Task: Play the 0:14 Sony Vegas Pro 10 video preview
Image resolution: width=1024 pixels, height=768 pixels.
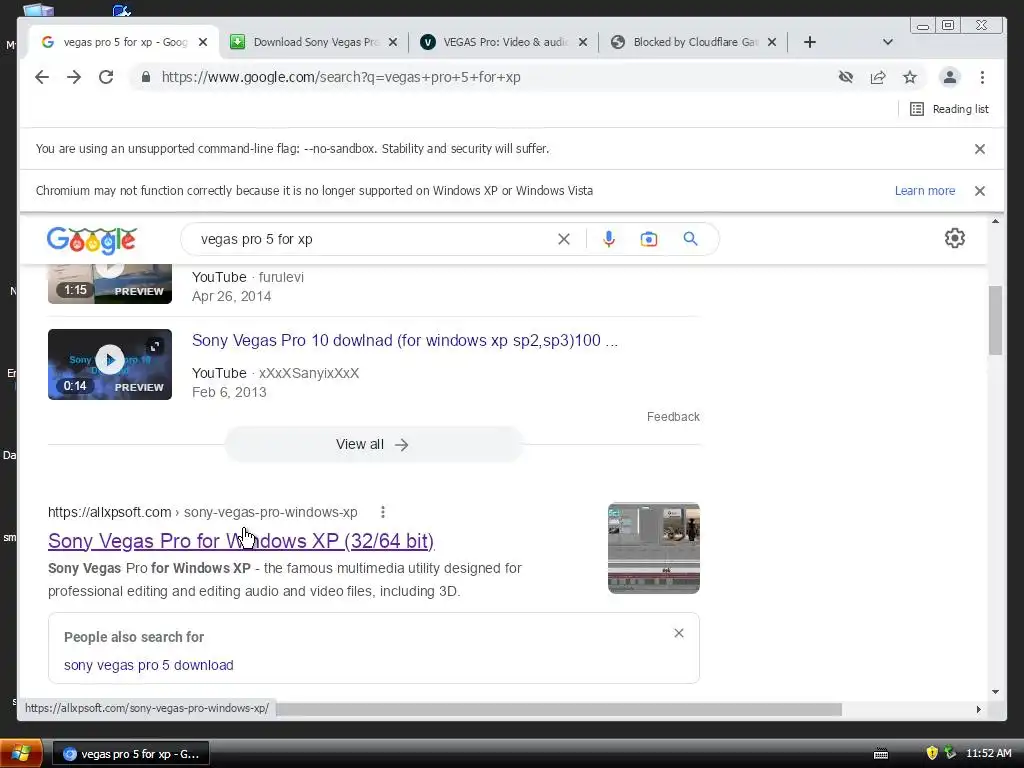Action: click(x=110, y=359)
